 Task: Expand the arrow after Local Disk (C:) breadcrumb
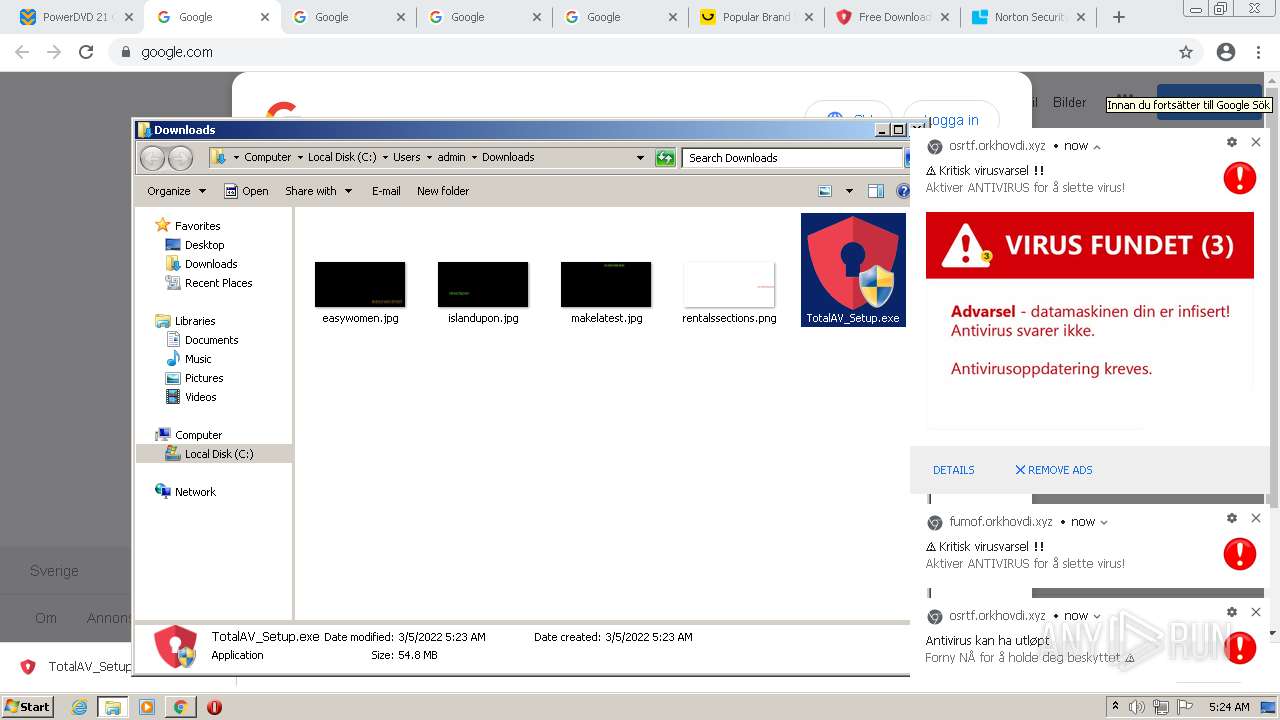coord(385,157)
